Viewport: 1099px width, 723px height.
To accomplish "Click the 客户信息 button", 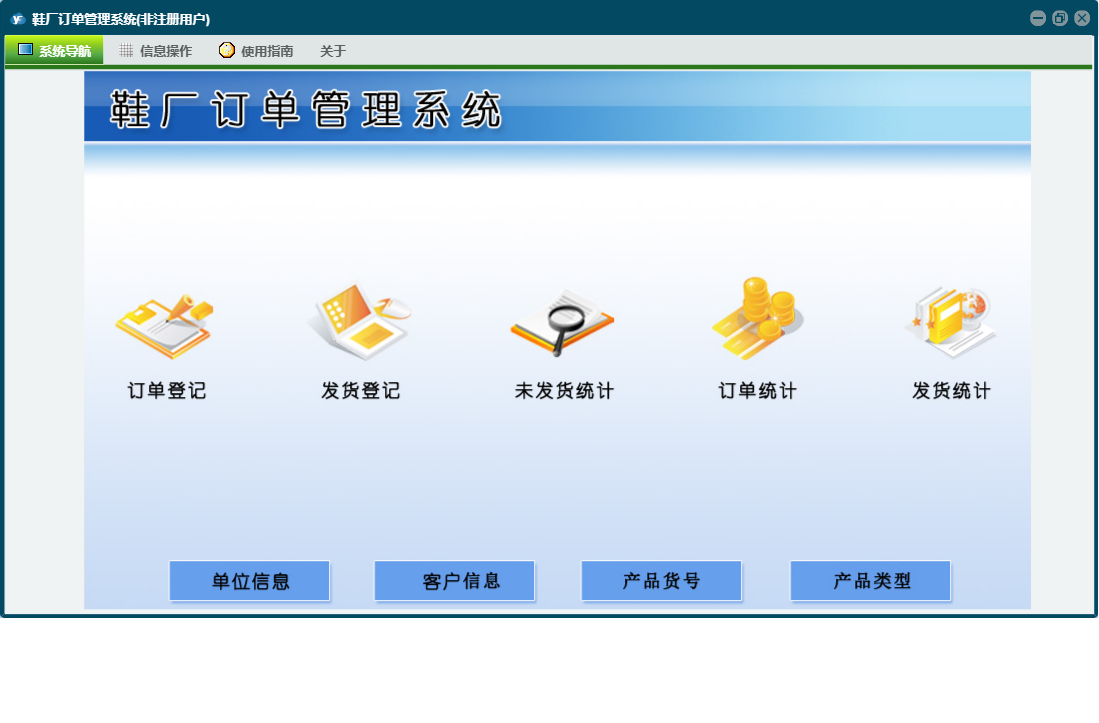I will [454, 581].
